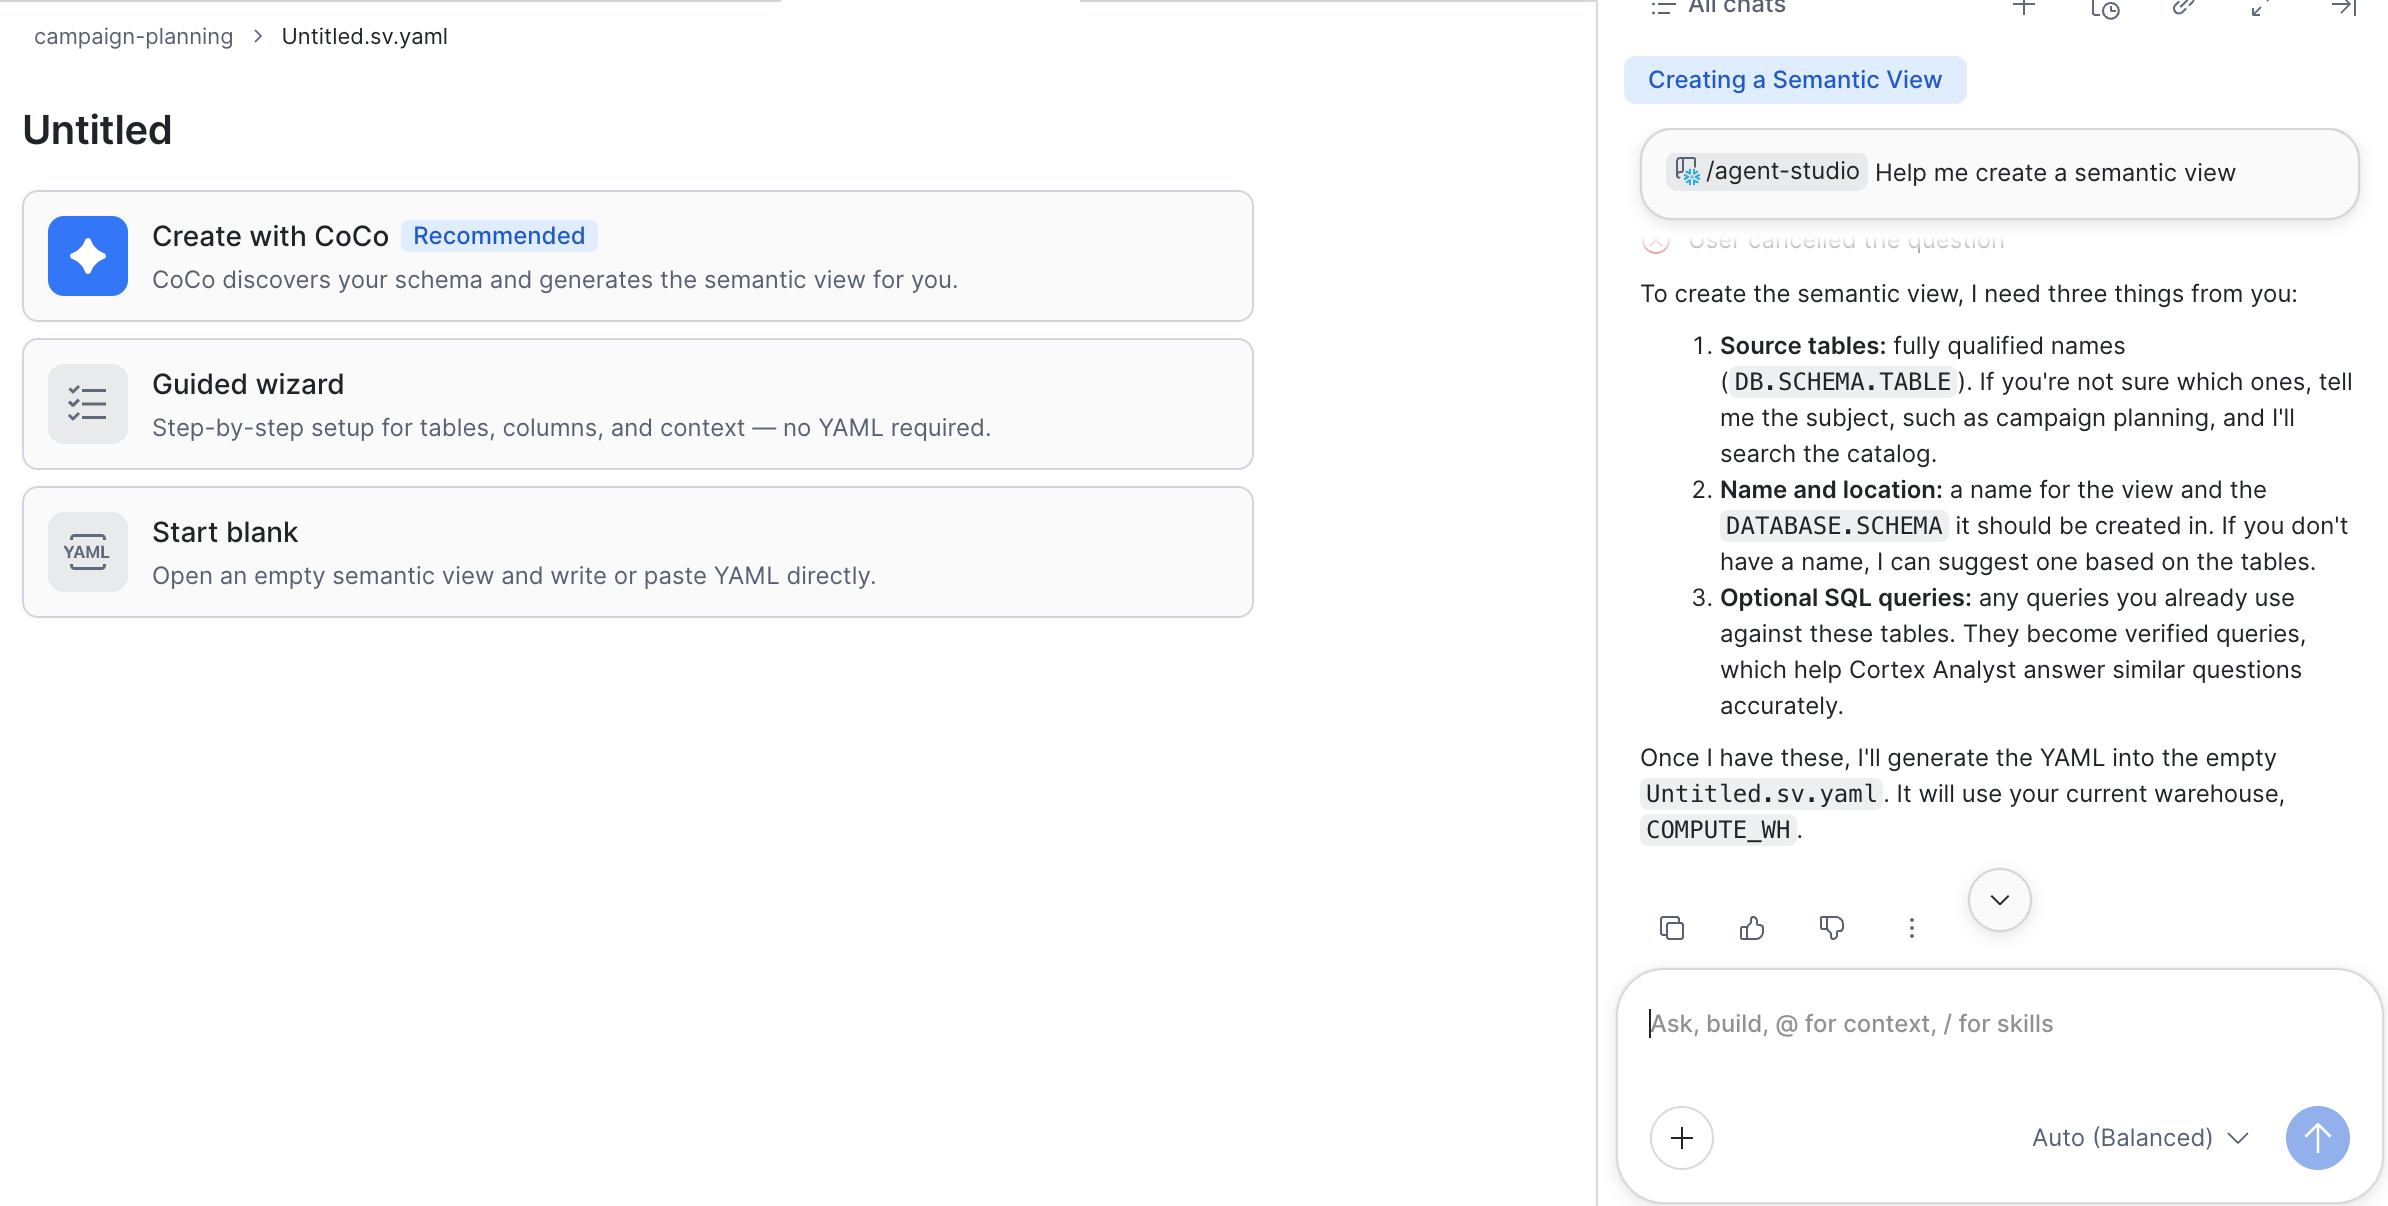Screen dimensions: 2388x1206
Task: Choose the Create with CoCo option
Action: tap(638, 256)
